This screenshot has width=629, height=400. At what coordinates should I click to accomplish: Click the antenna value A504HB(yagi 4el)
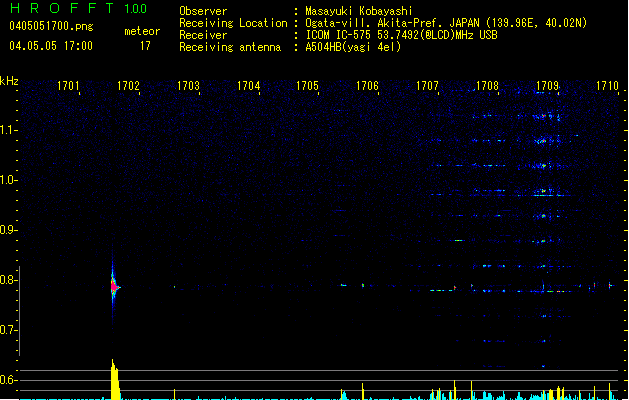click(x=353, y=47)
